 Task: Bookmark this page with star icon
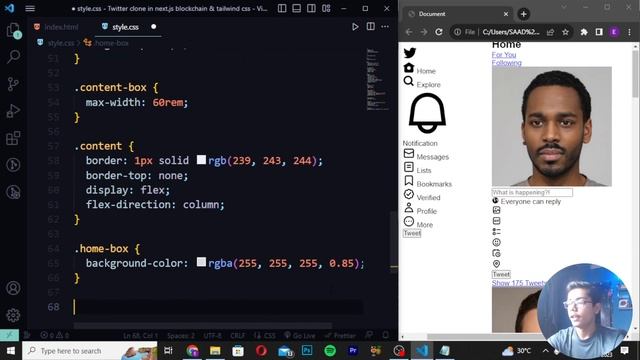coord(565,32)
